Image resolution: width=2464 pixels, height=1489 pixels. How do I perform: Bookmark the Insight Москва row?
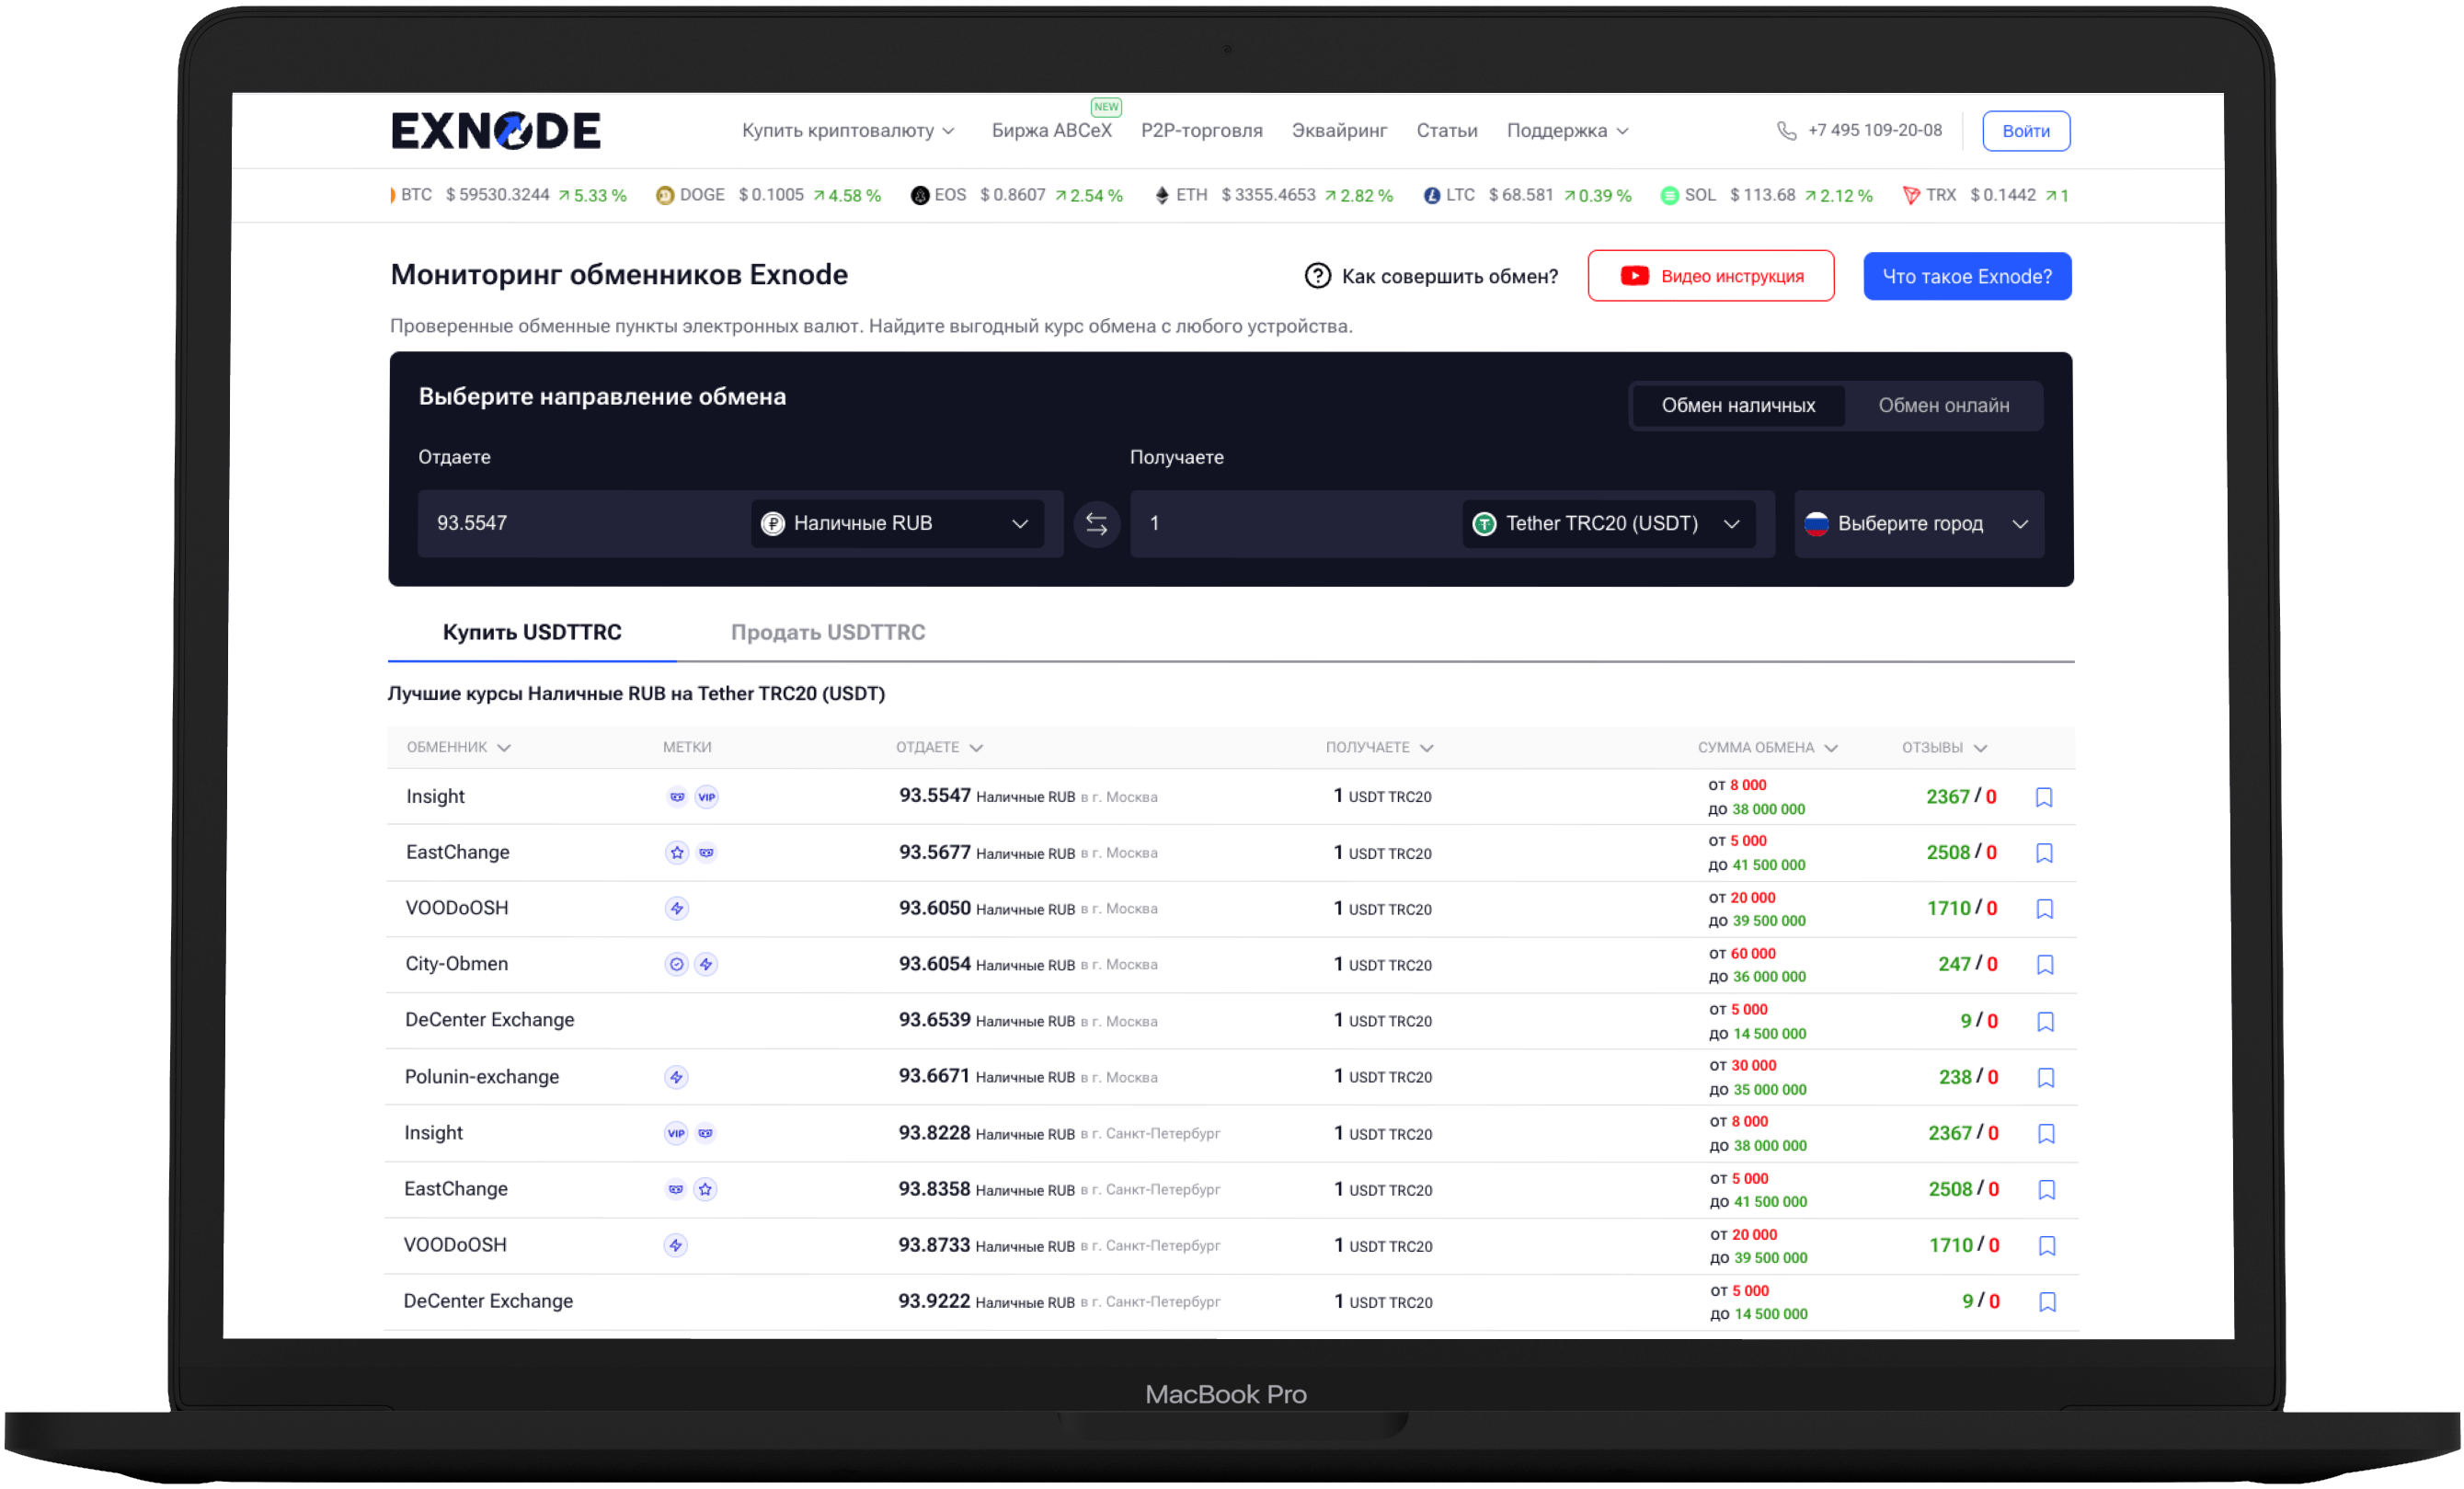click(2044, 797)
